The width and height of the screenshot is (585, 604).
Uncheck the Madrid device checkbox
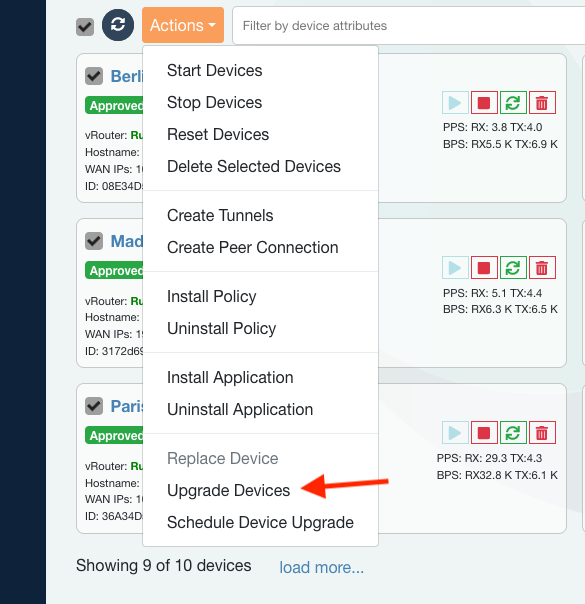[x=94, y=241]
